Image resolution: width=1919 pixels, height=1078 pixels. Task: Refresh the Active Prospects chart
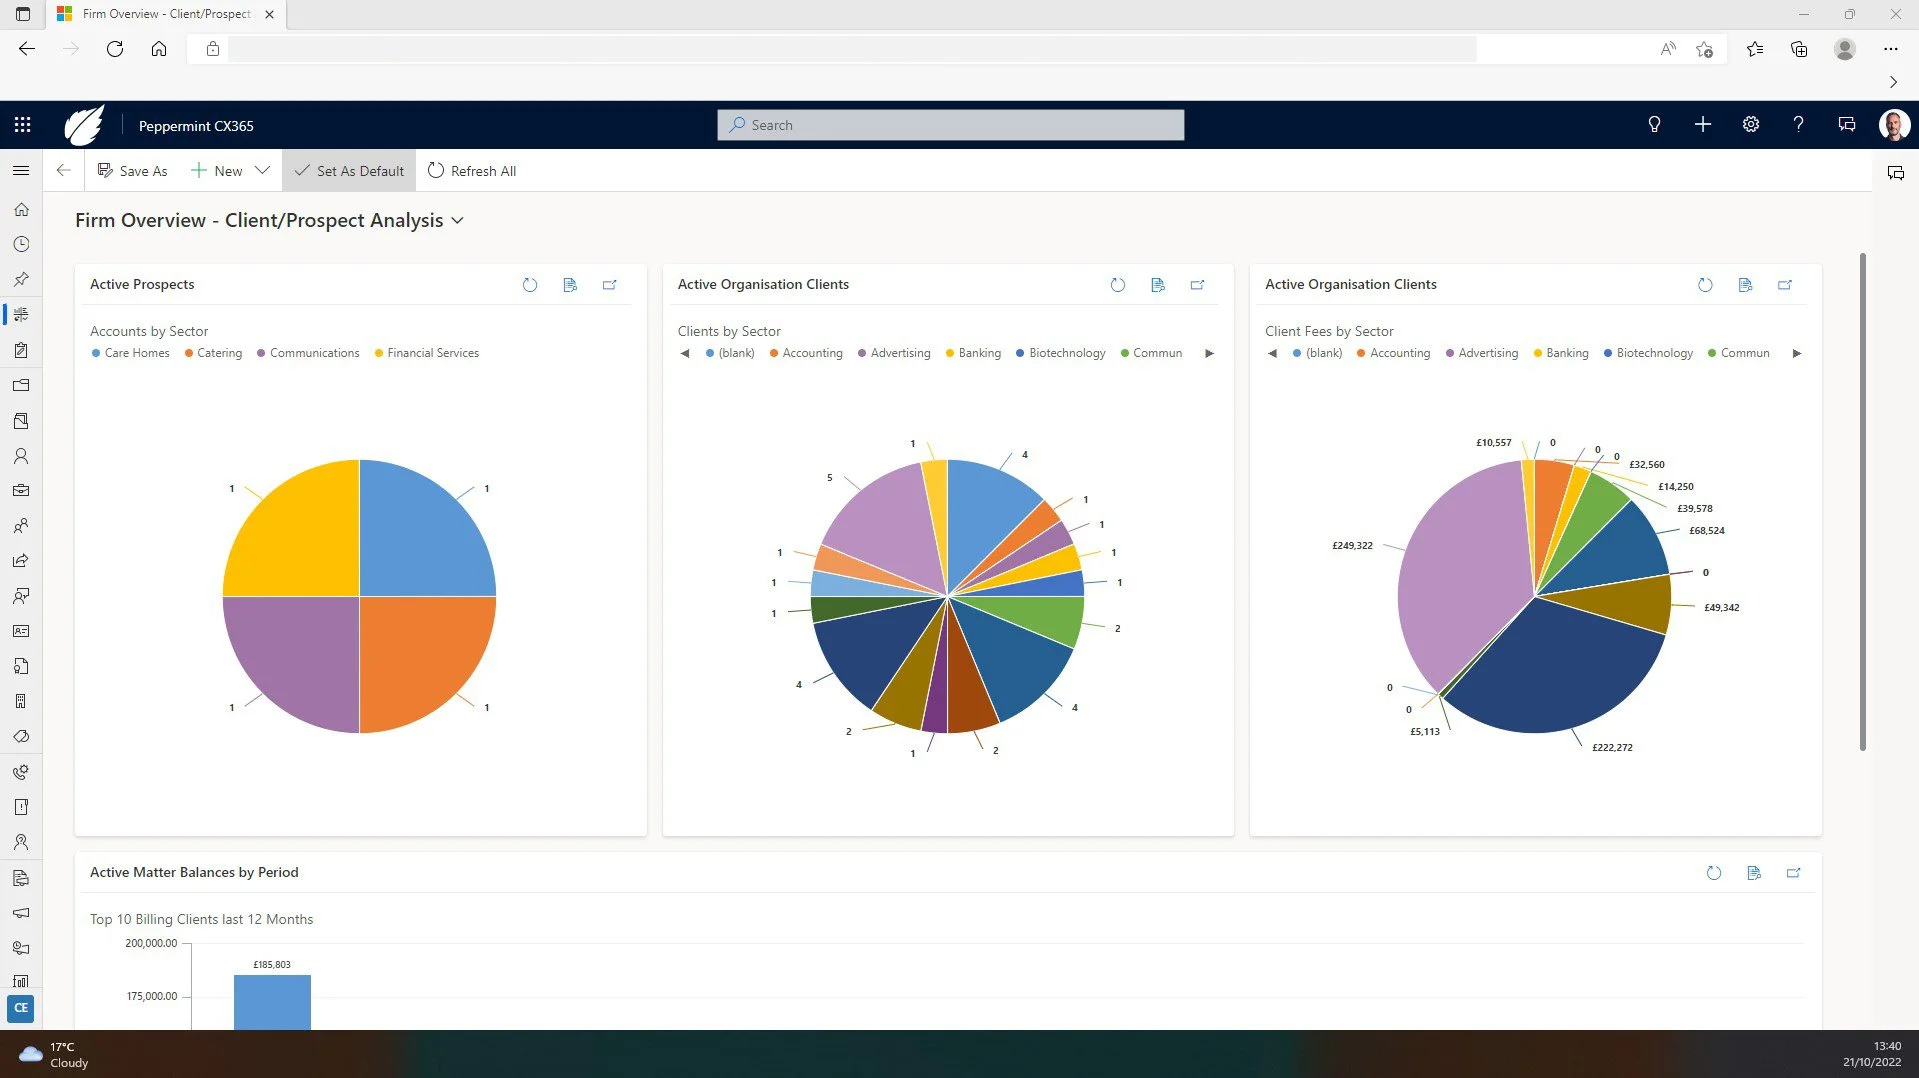(530, 285)
